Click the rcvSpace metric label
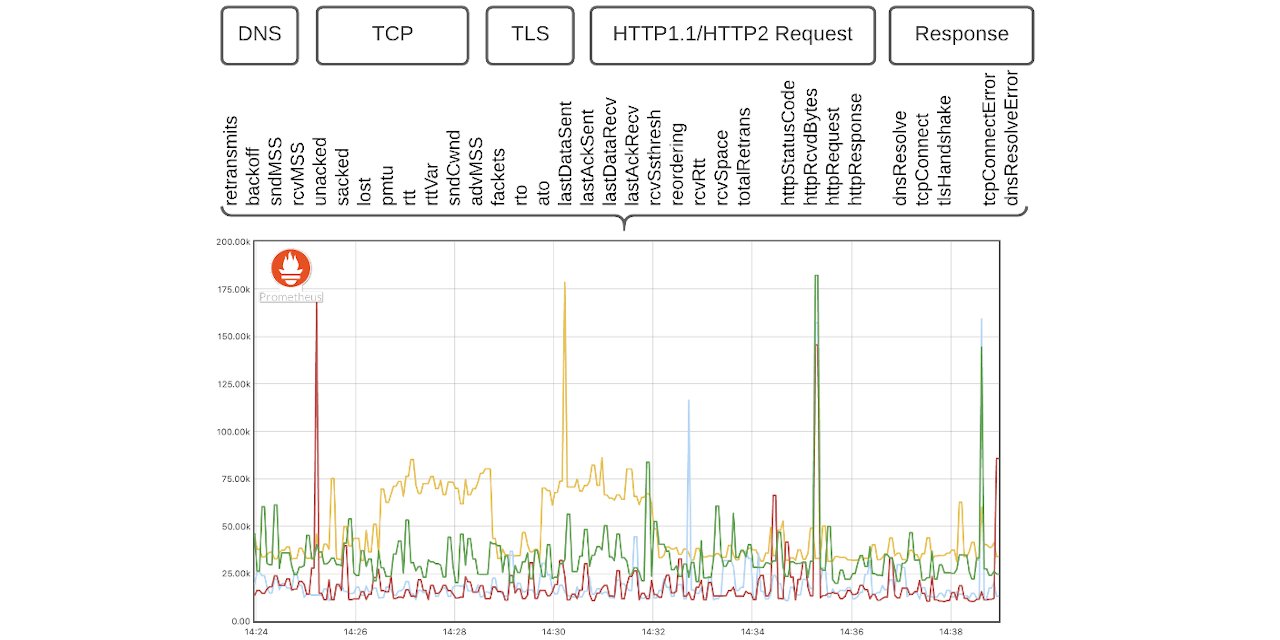The image size is (1280, 640). [721, 169]
